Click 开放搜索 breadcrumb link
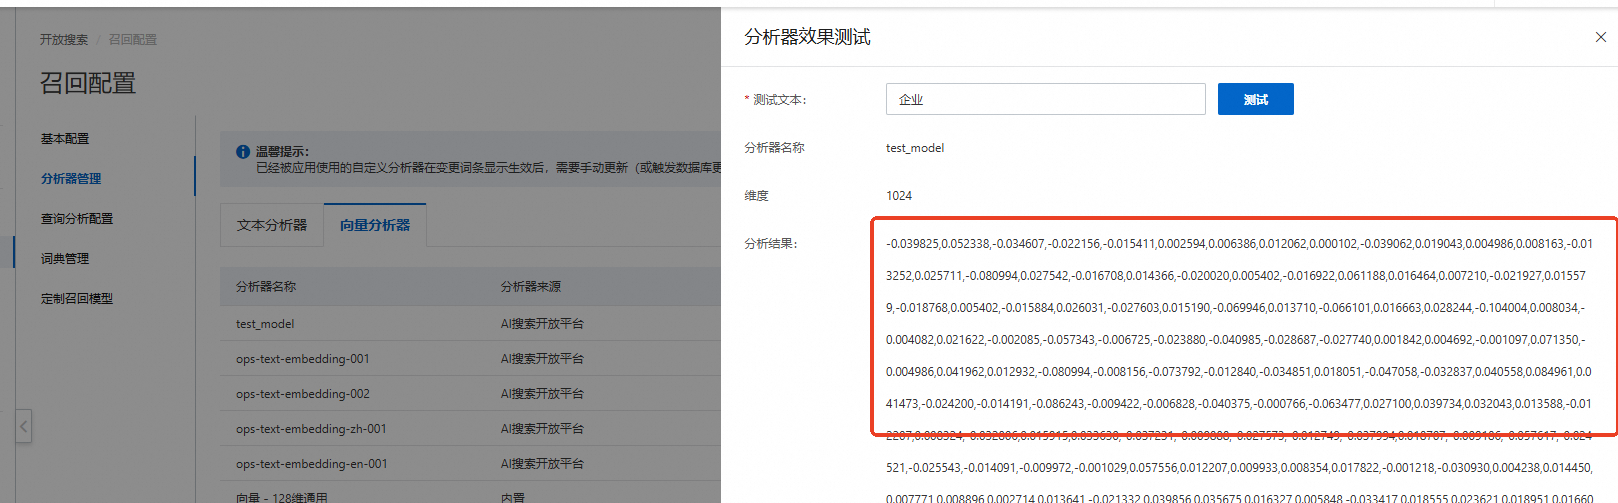Image resolution: width=1618 pixels, height=503 pixels. pos(64,39)
